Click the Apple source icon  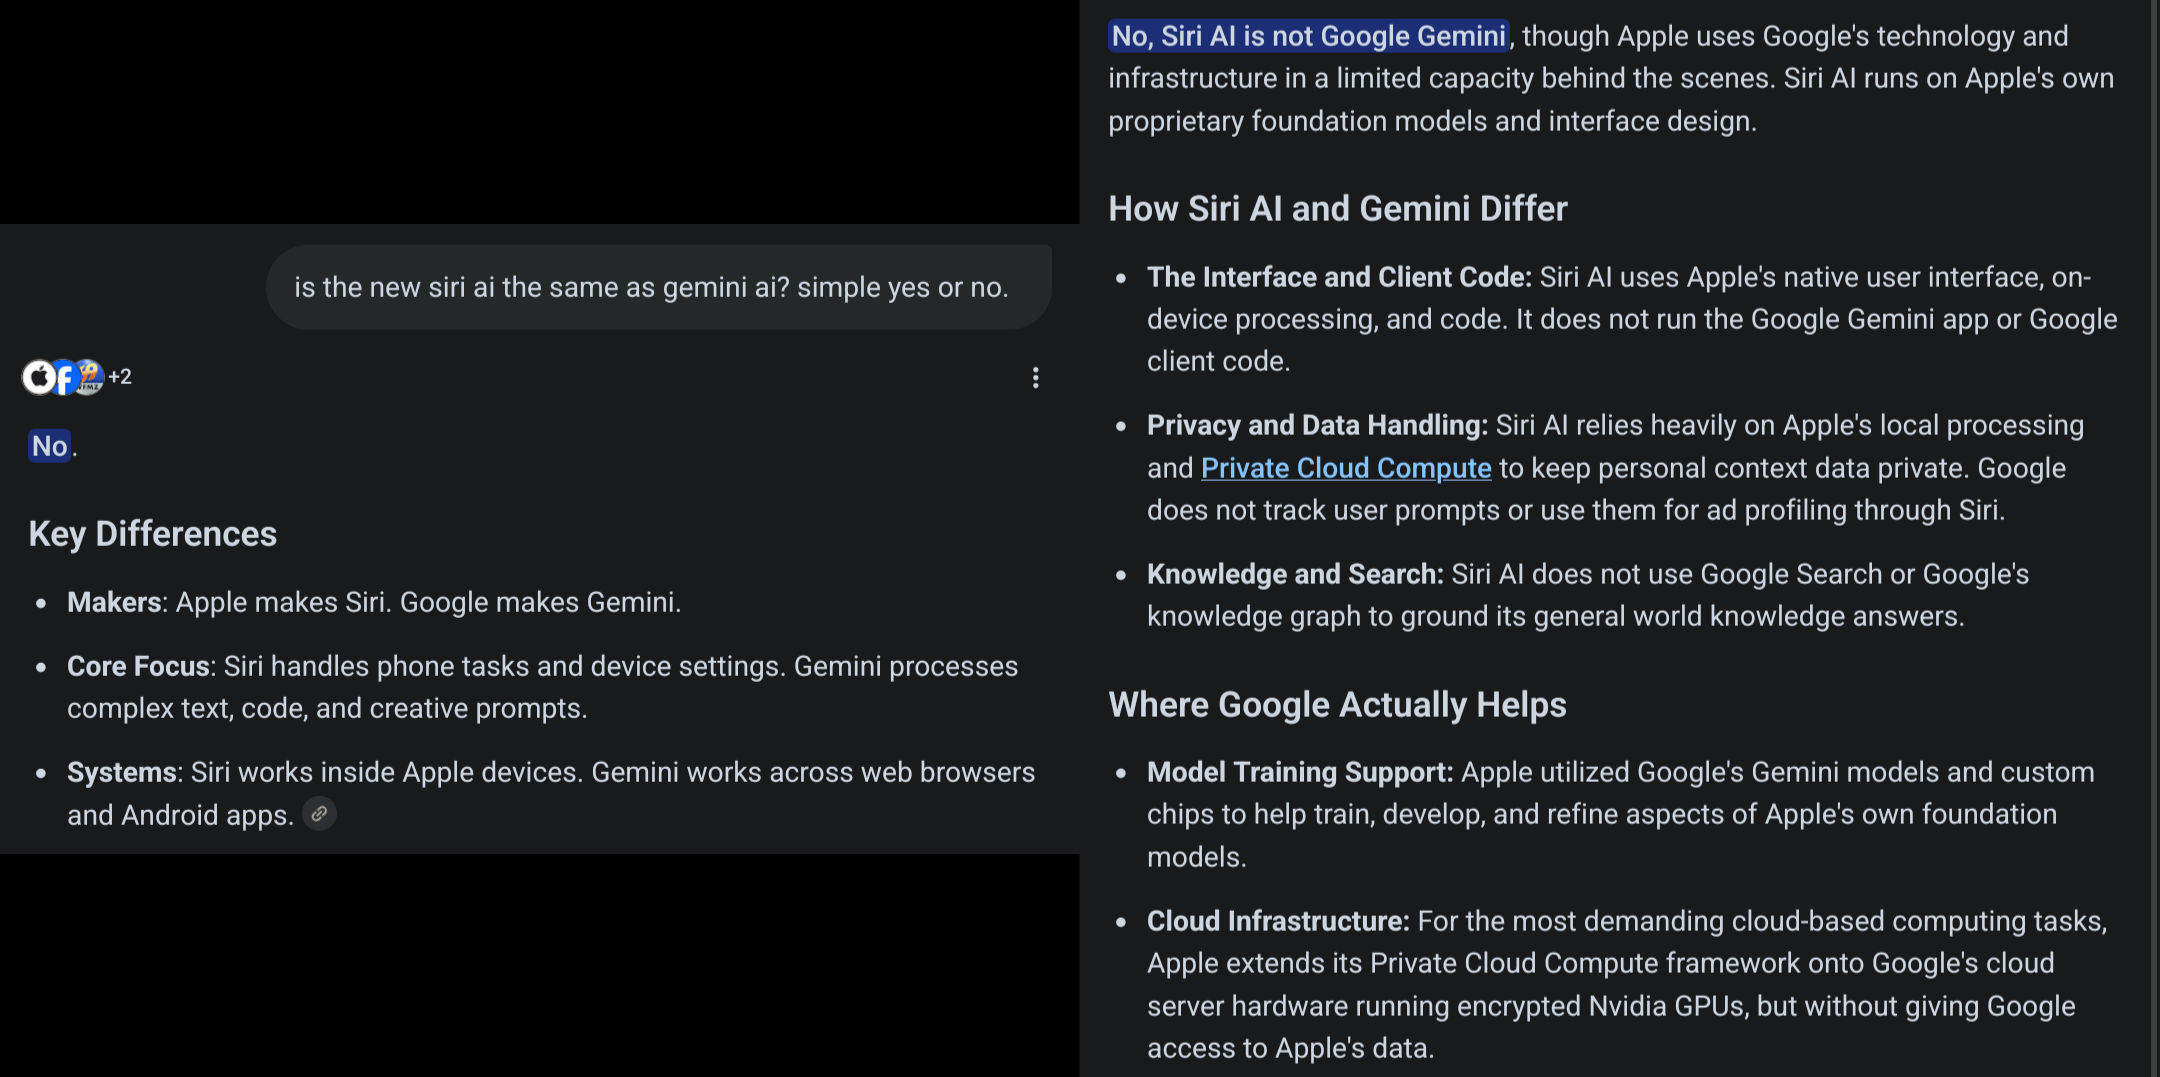point(40,377)
